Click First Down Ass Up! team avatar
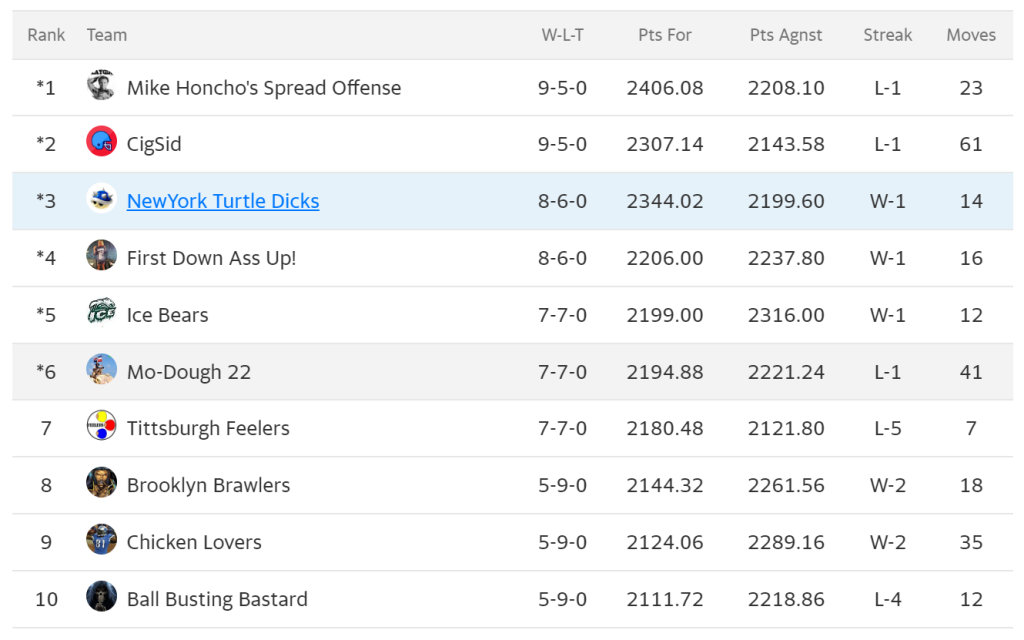The height and width of the screenshot is (640, 1024). click(101, 256)
